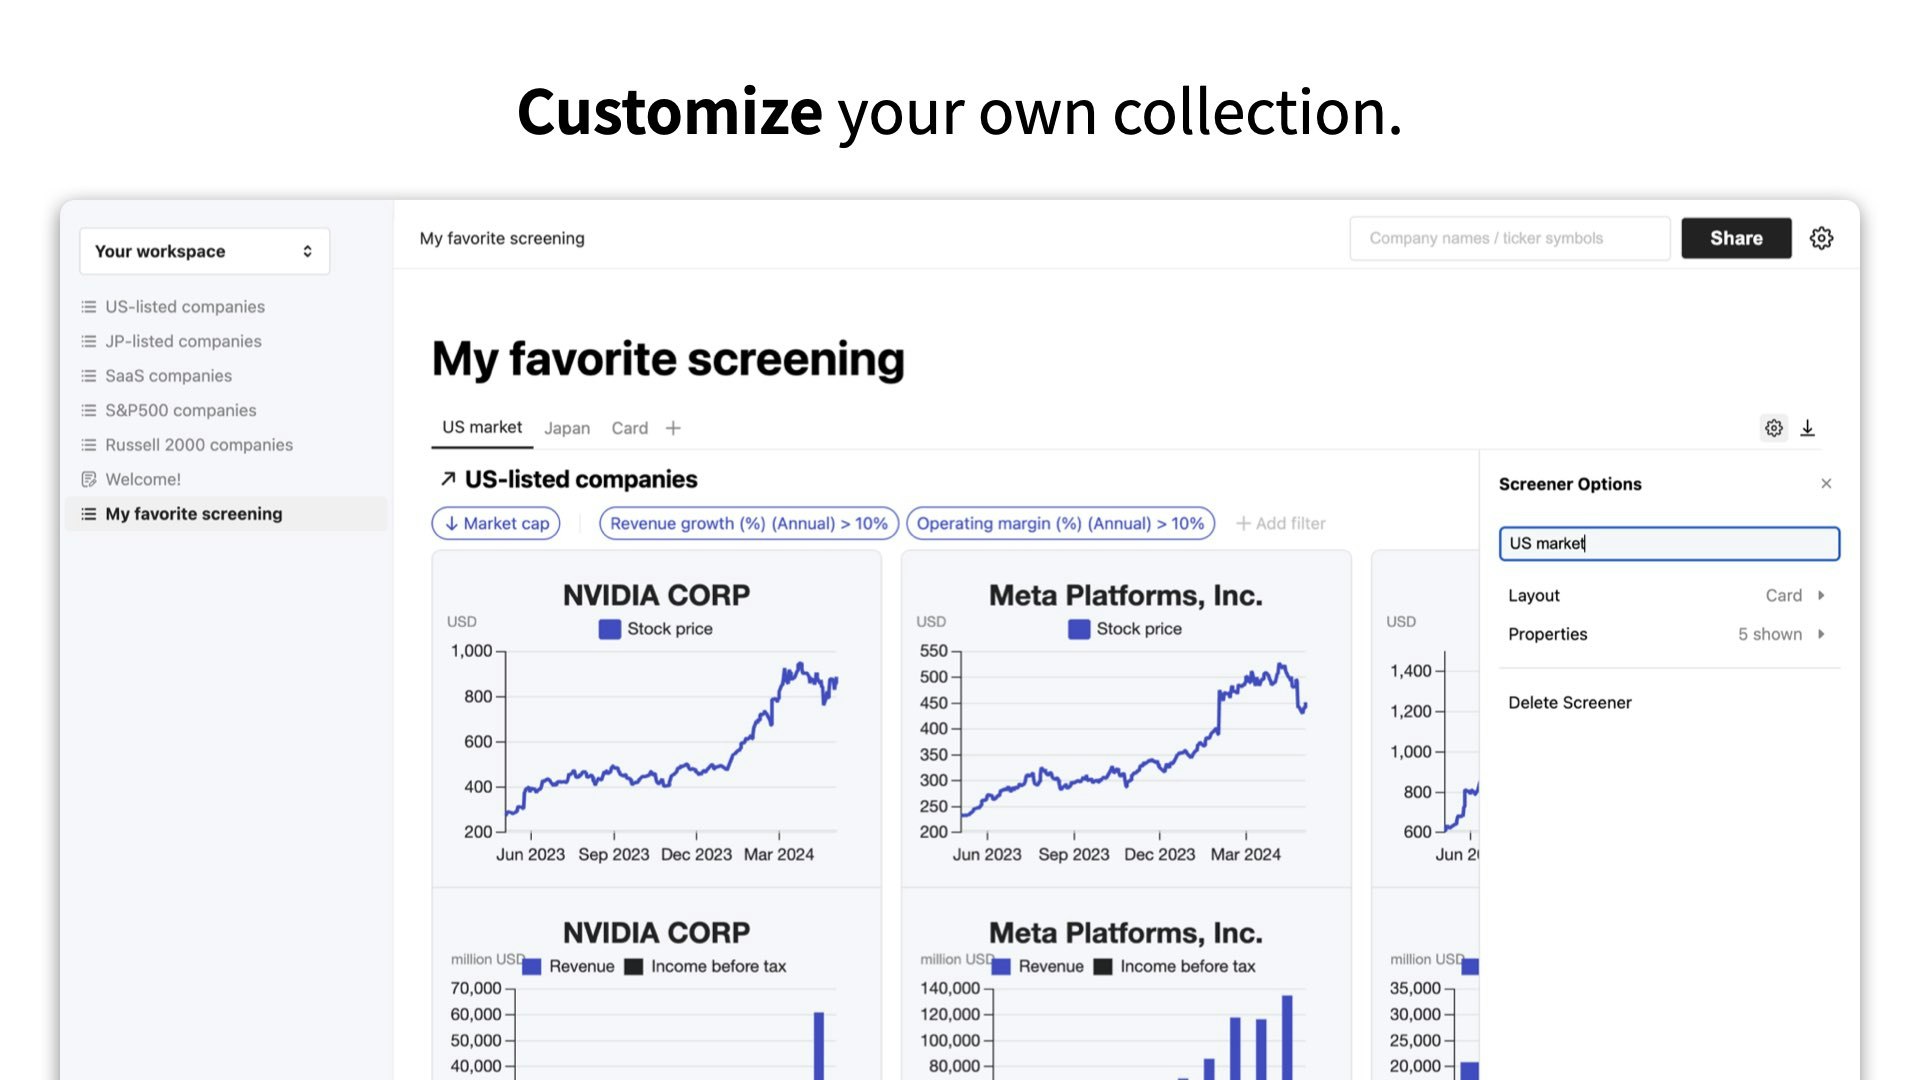The width and height of the screenshot is (1920, 1080).
Task: Click NVIDIA CORP revenue chart title
Action: (x=656, y=932)
